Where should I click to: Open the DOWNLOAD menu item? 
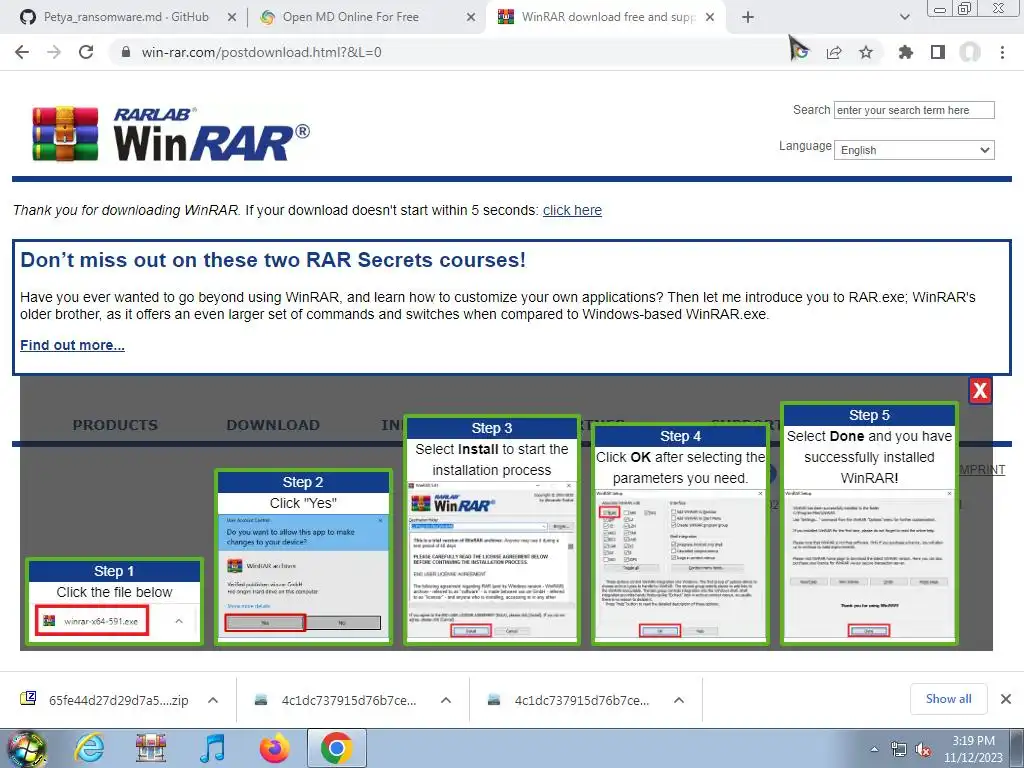pos(273,425)
